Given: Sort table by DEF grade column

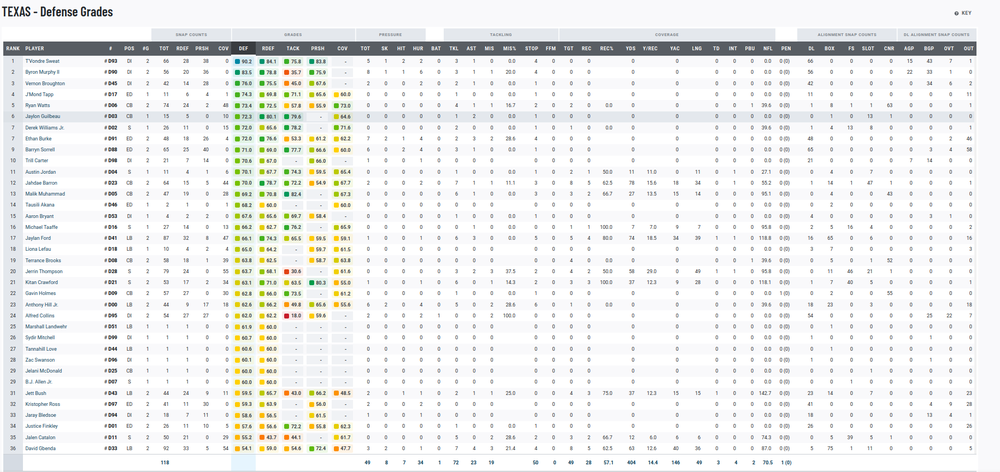Looking at the screenshot, I should click(245, 47).
